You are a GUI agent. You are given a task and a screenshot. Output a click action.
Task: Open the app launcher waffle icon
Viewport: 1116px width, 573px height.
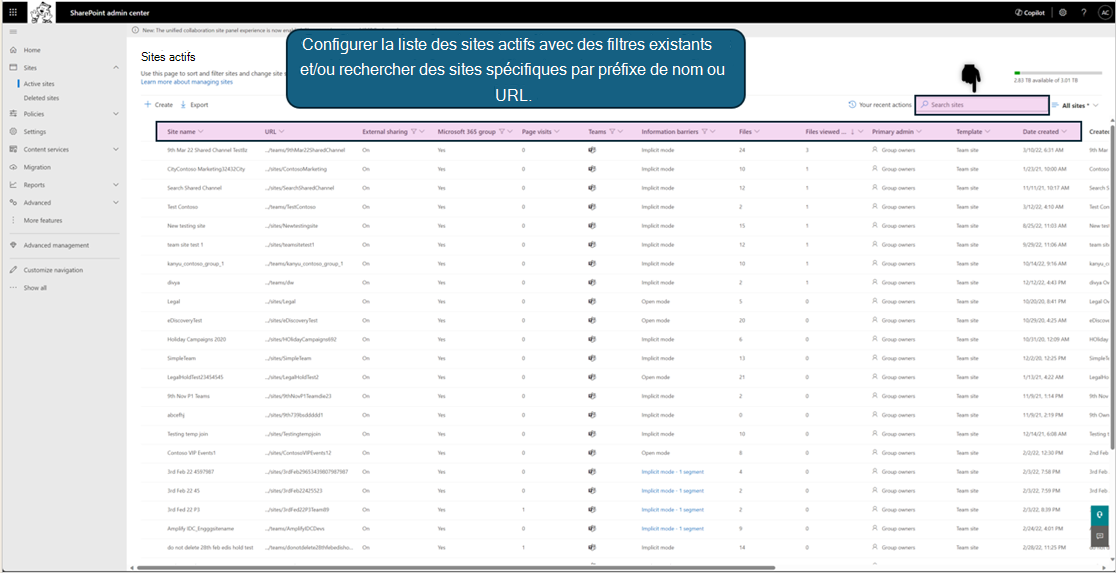pyautogui.click(x=13, y=13)
